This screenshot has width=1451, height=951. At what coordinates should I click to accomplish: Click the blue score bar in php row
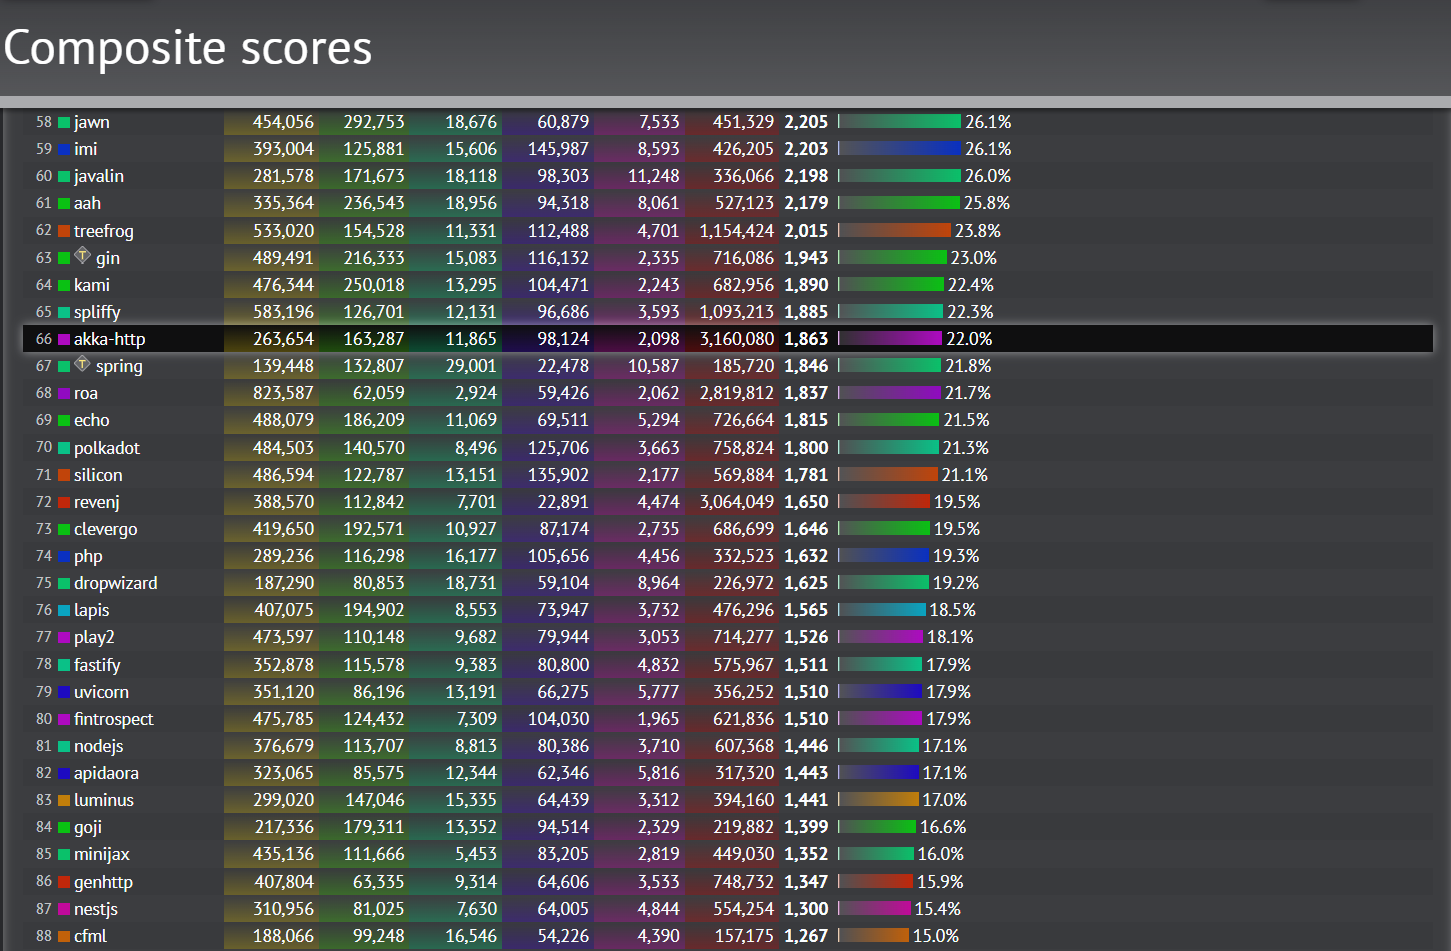click(x=884, y=556)
